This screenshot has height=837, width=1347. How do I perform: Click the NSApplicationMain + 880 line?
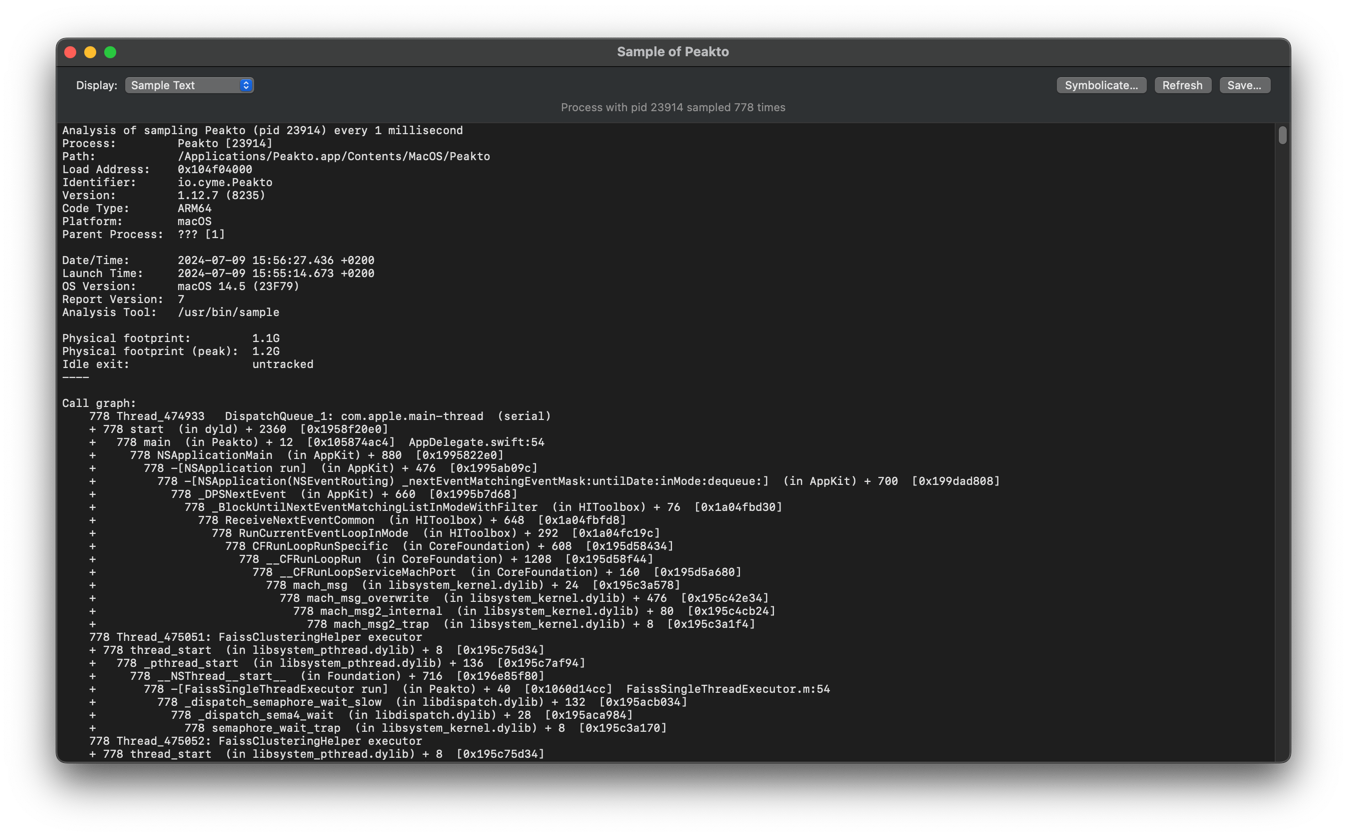296,455
